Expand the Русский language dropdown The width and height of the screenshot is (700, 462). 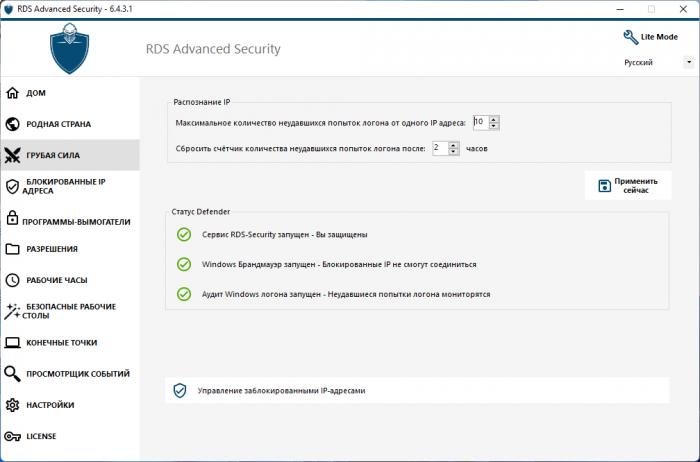(689, 62)
